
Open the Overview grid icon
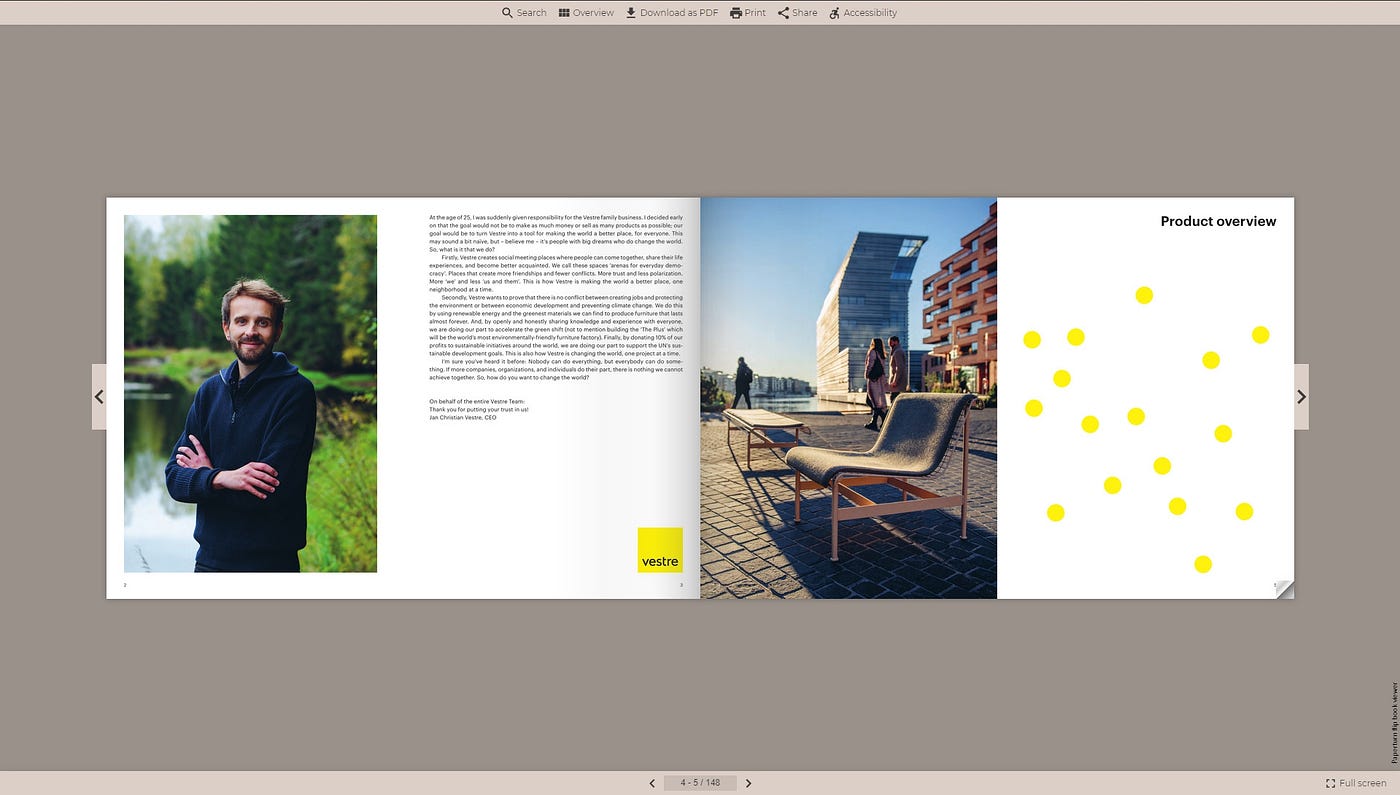[x=564, y=13]
